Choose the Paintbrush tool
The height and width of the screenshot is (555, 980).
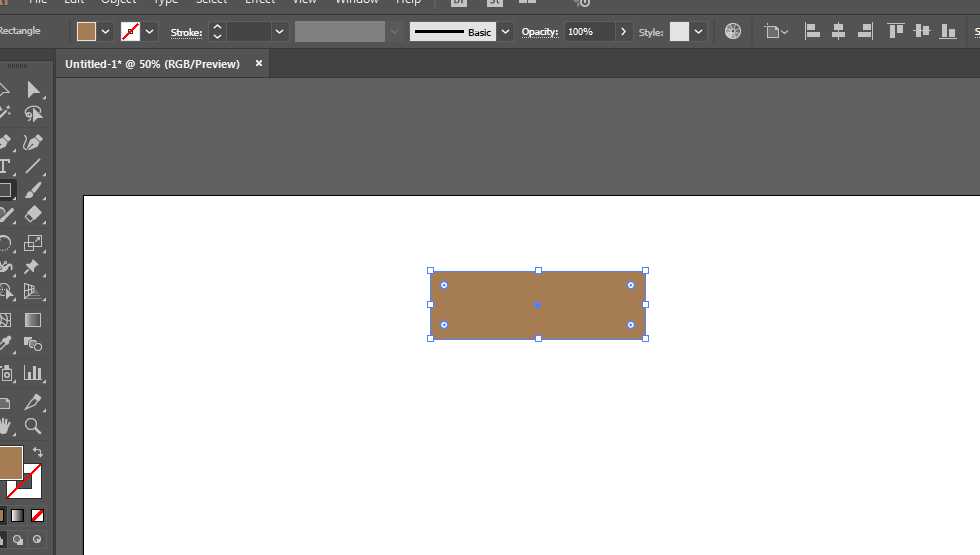coord(33,191)
